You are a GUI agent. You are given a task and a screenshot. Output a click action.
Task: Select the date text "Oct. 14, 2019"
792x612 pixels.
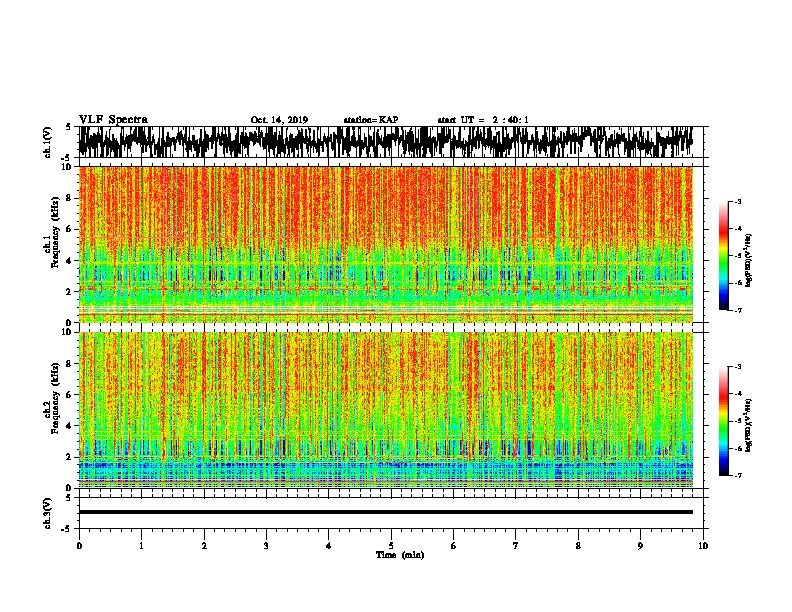tap(279, 120)
